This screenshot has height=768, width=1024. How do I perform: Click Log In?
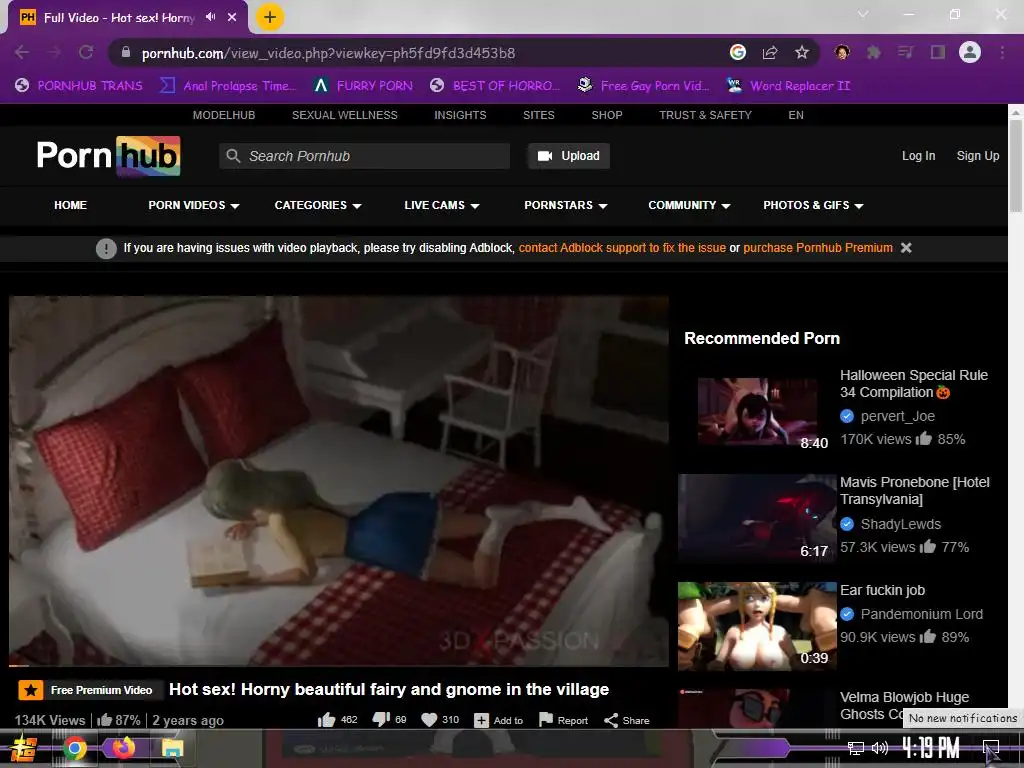point(918,156)
